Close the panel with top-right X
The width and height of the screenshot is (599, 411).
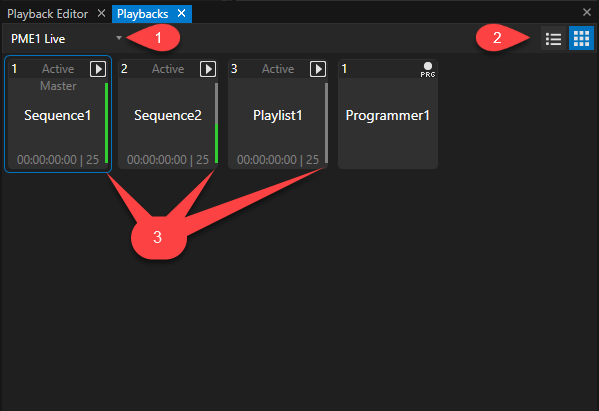(587, 12)
